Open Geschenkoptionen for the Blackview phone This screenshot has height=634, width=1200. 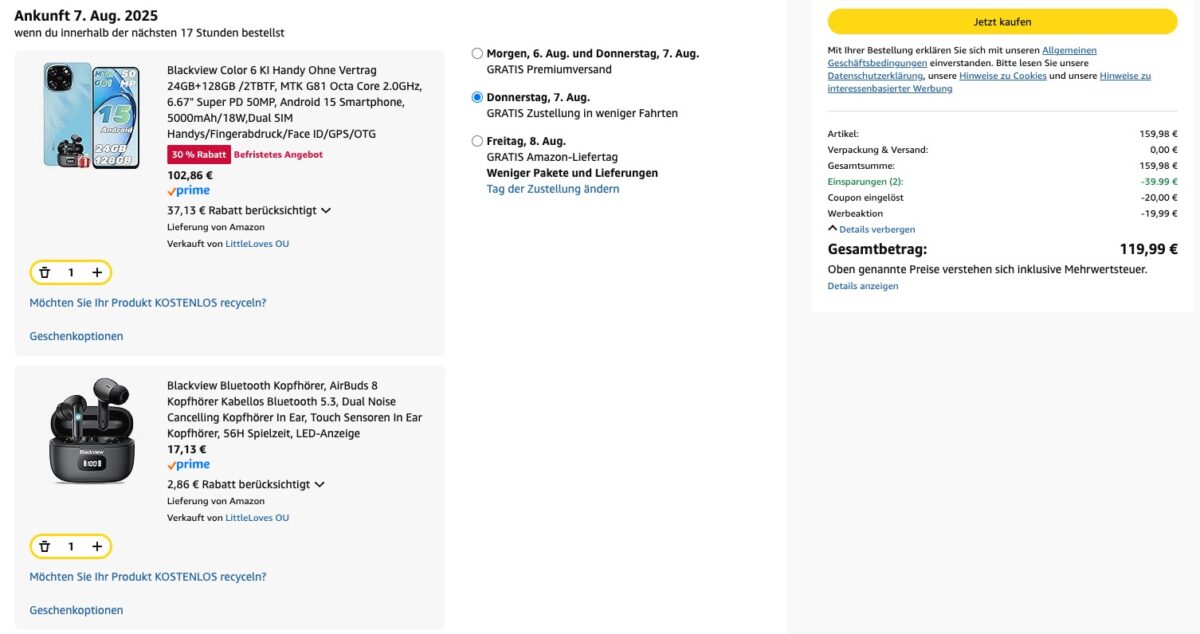coord(76,336)
